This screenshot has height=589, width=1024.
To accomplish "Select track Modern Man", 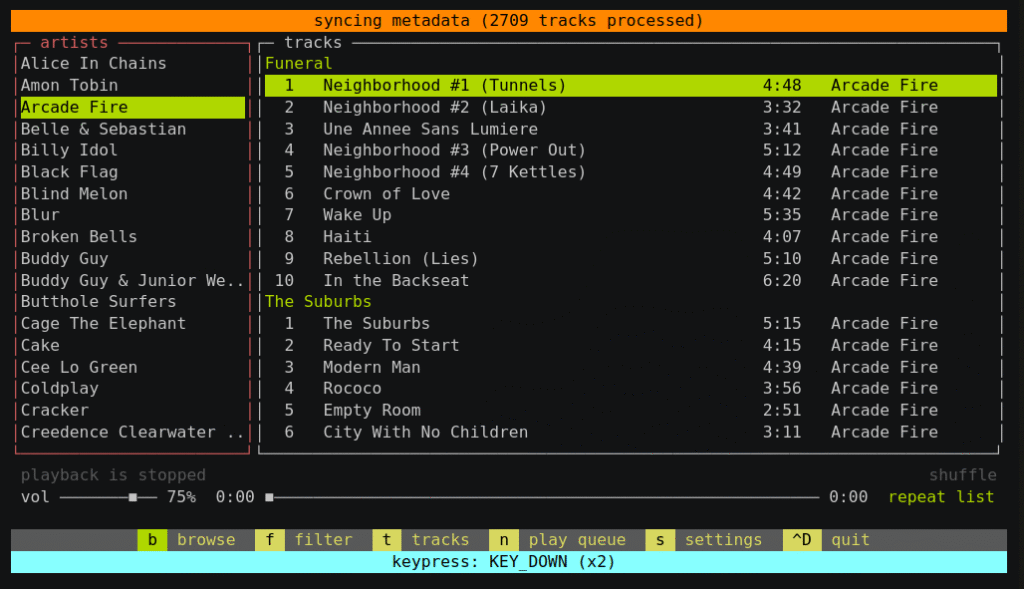I will 631,367.
